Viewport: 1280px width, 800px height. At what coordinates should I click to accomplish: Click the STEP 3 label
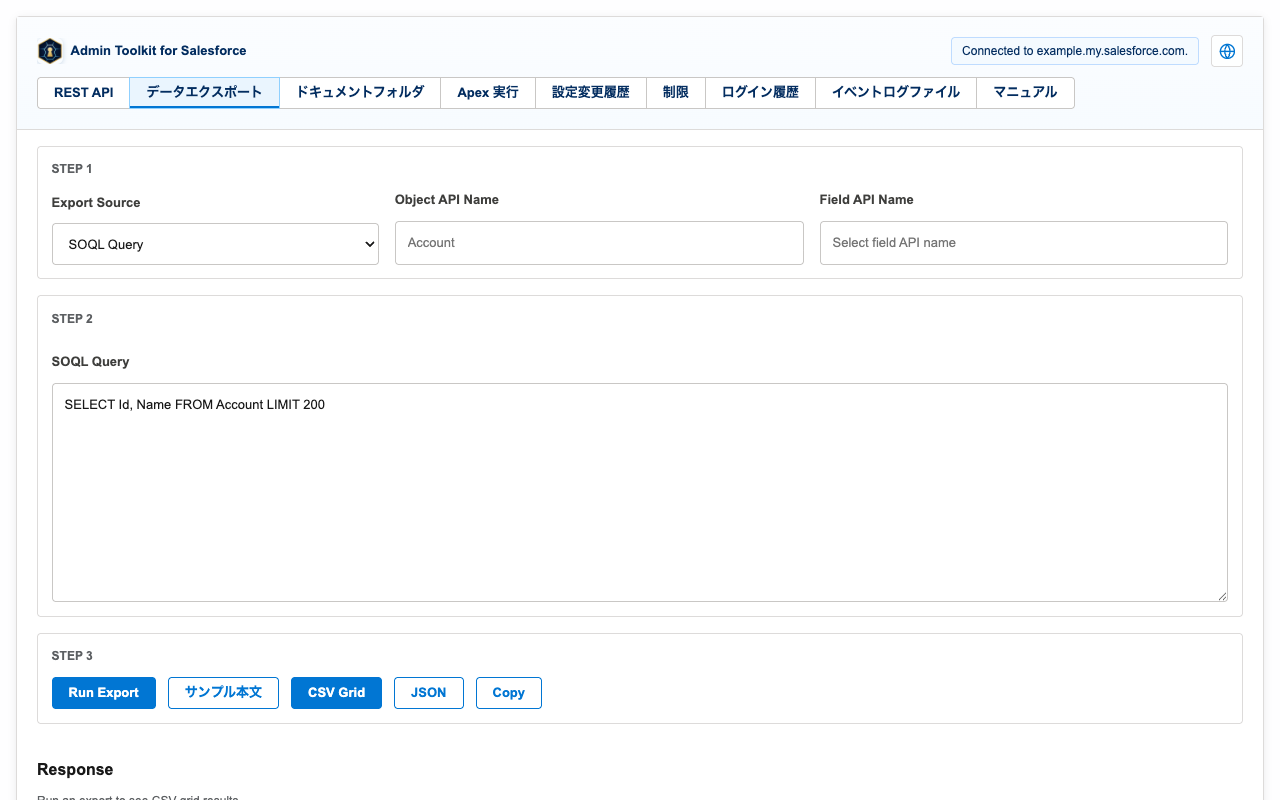72,656
